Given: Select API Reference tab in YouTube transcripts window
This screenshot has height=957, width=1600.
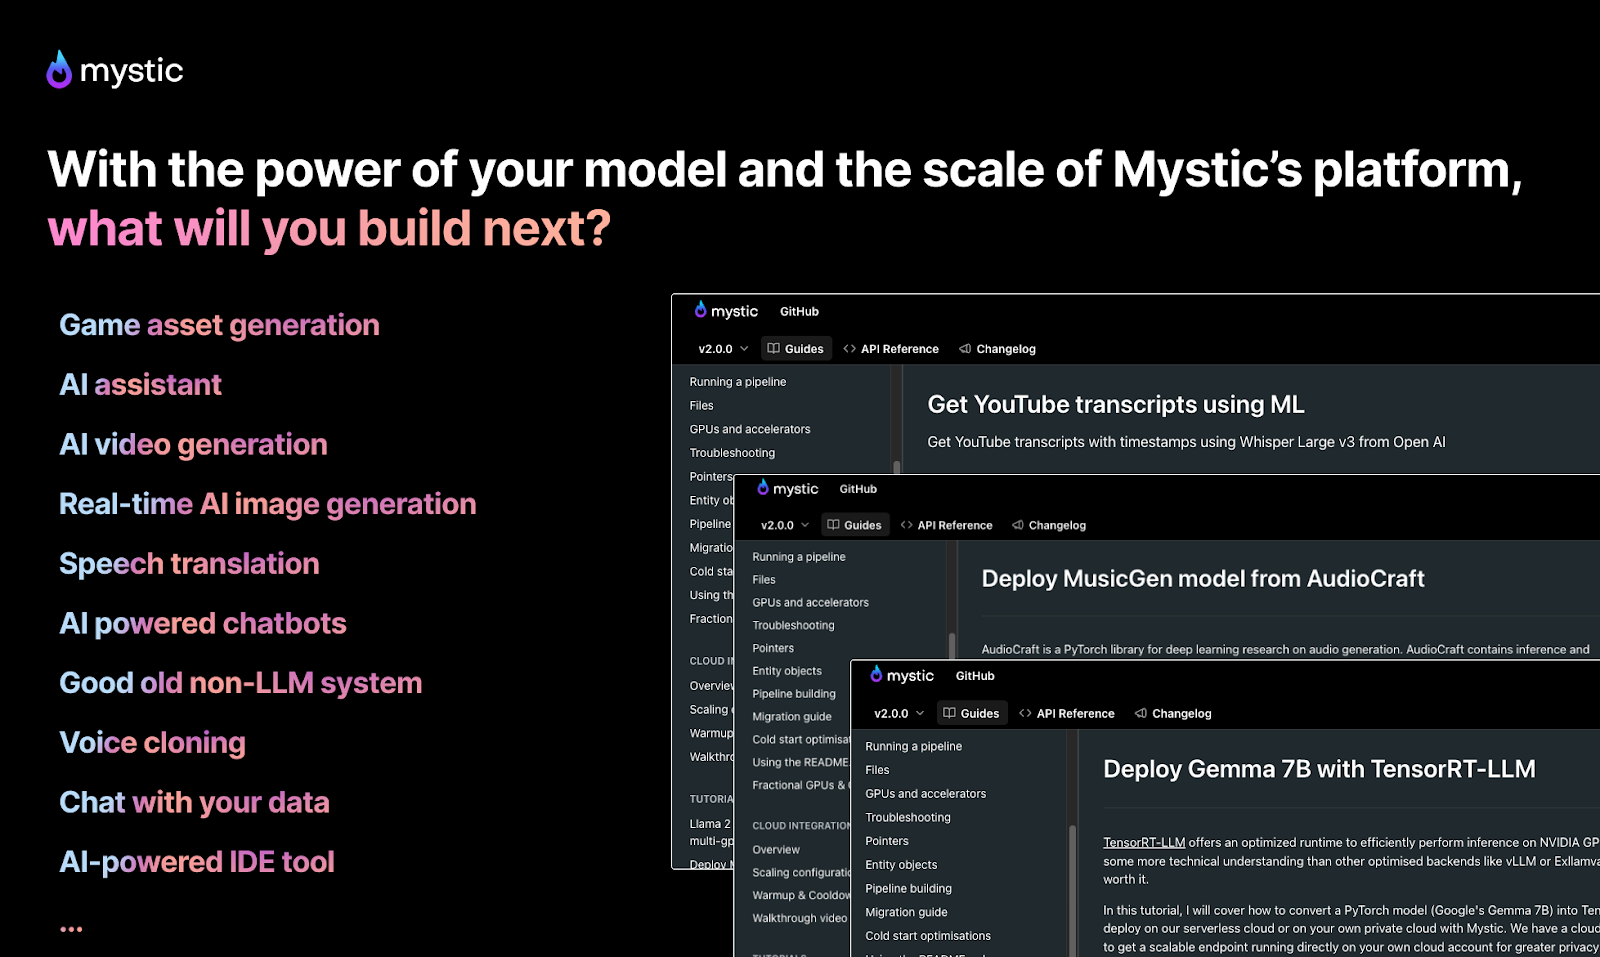Looking at the screenshot, I should 891,349.
